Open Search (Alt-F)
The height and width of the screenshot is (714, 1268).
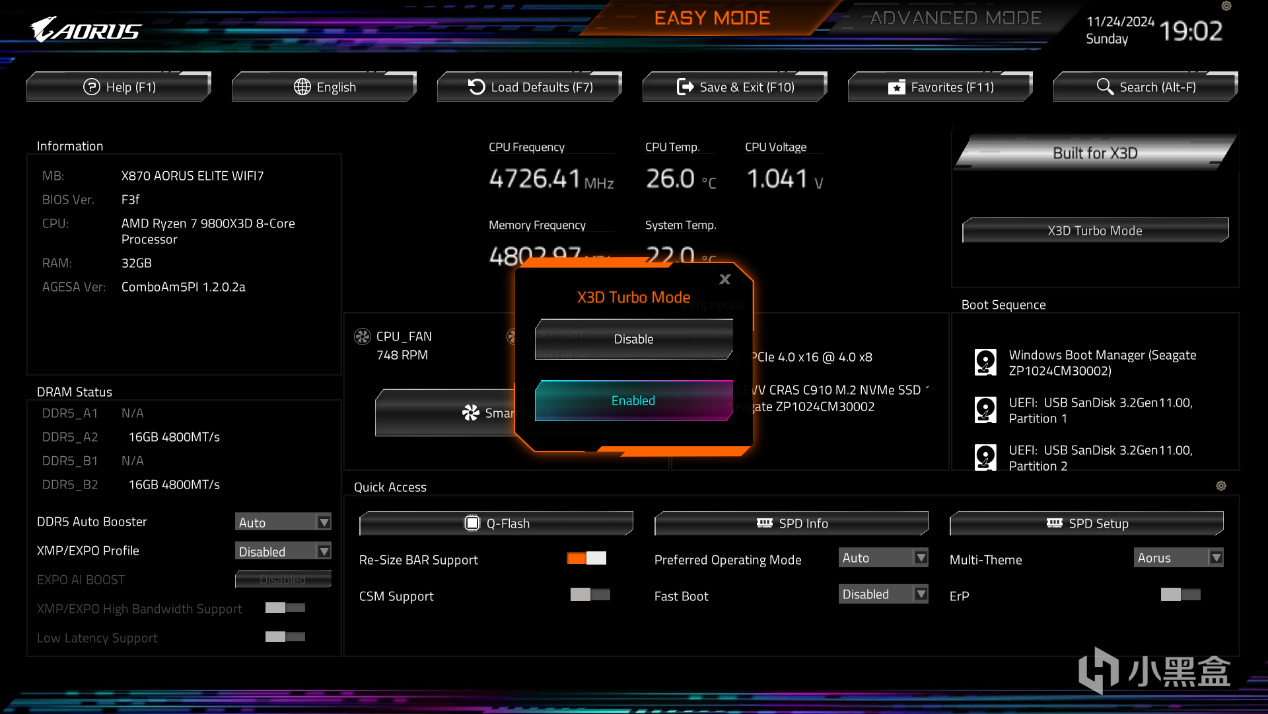(x=1145, y=87)
